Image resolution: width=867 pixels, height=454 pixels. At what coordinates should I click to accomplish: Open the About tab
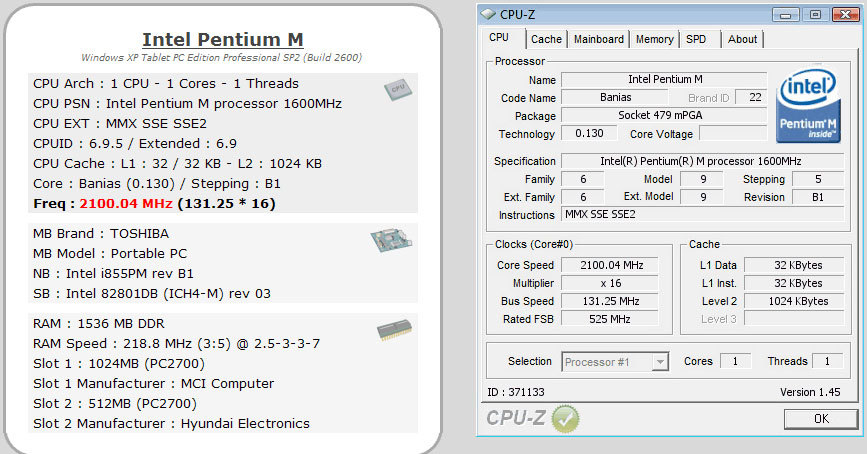pyautogui.click(x=742, y=39)
